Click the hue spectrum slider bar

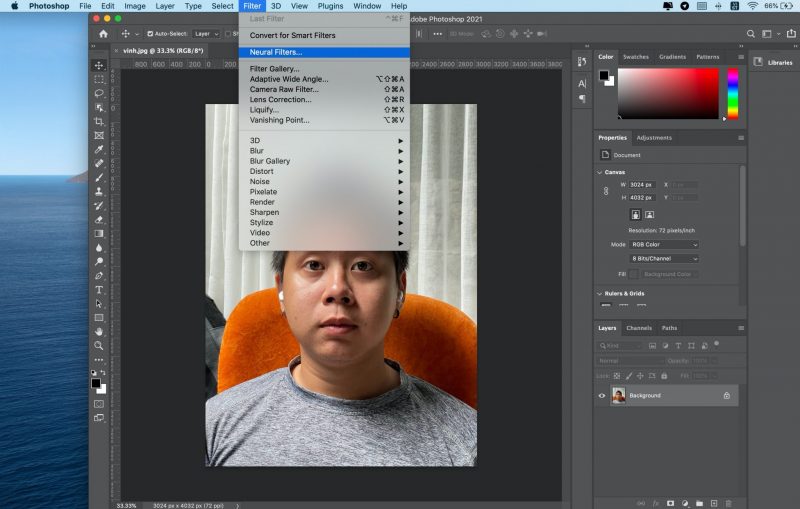[x=733, y=94]
